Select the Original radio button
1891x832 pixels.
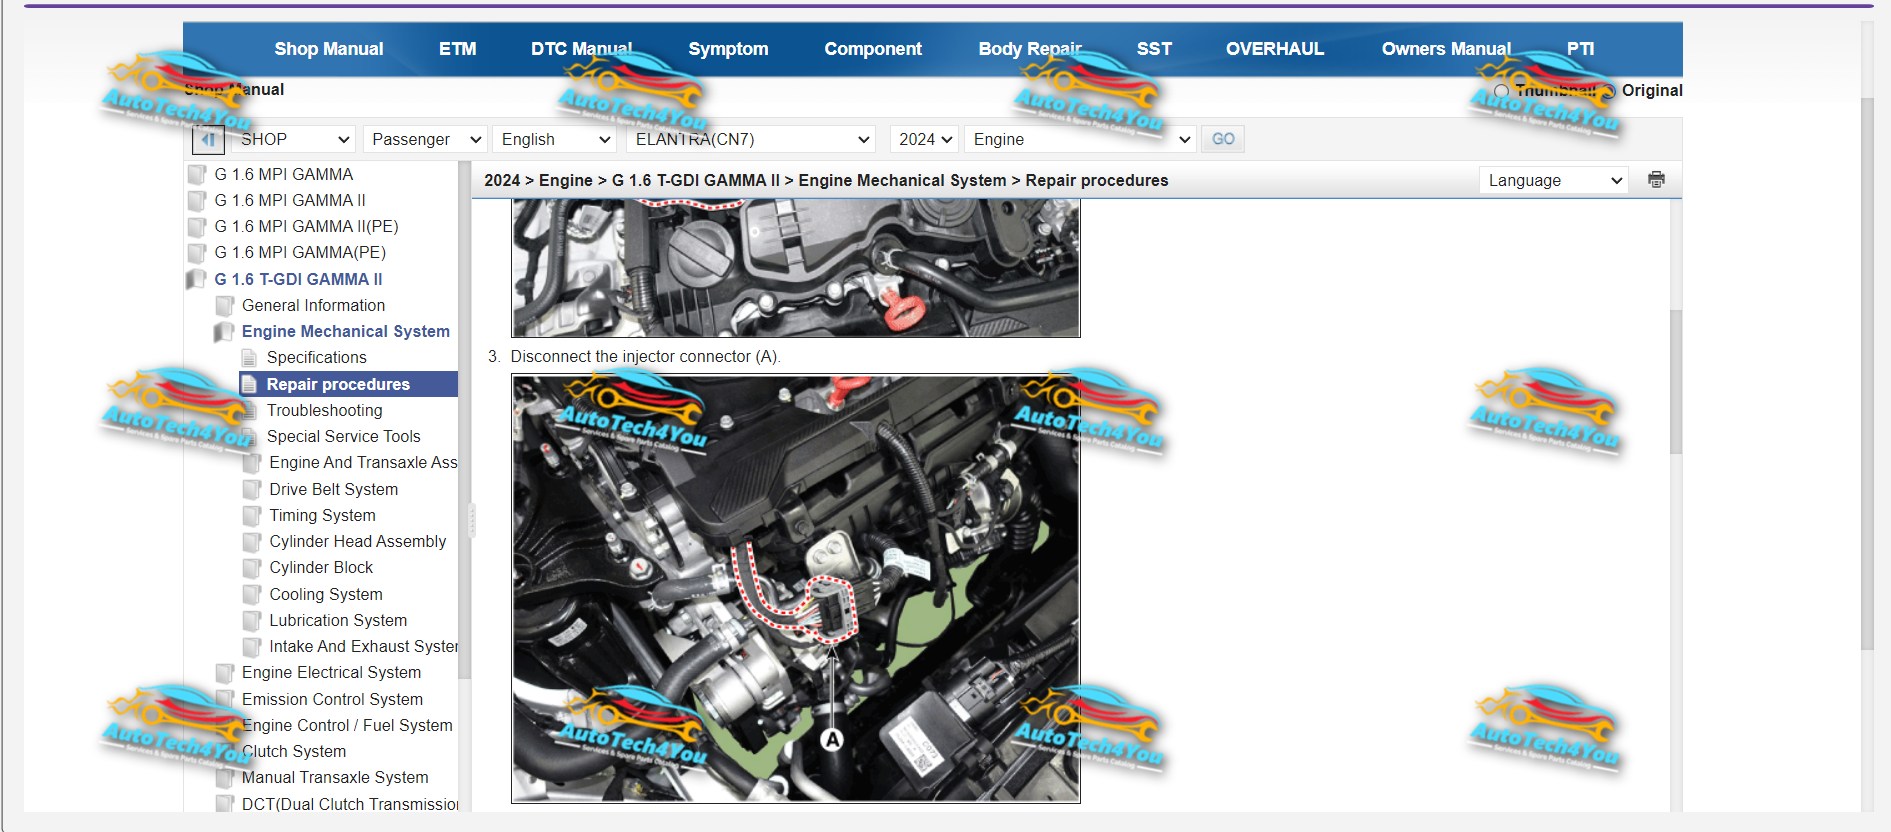(1608, 91)
